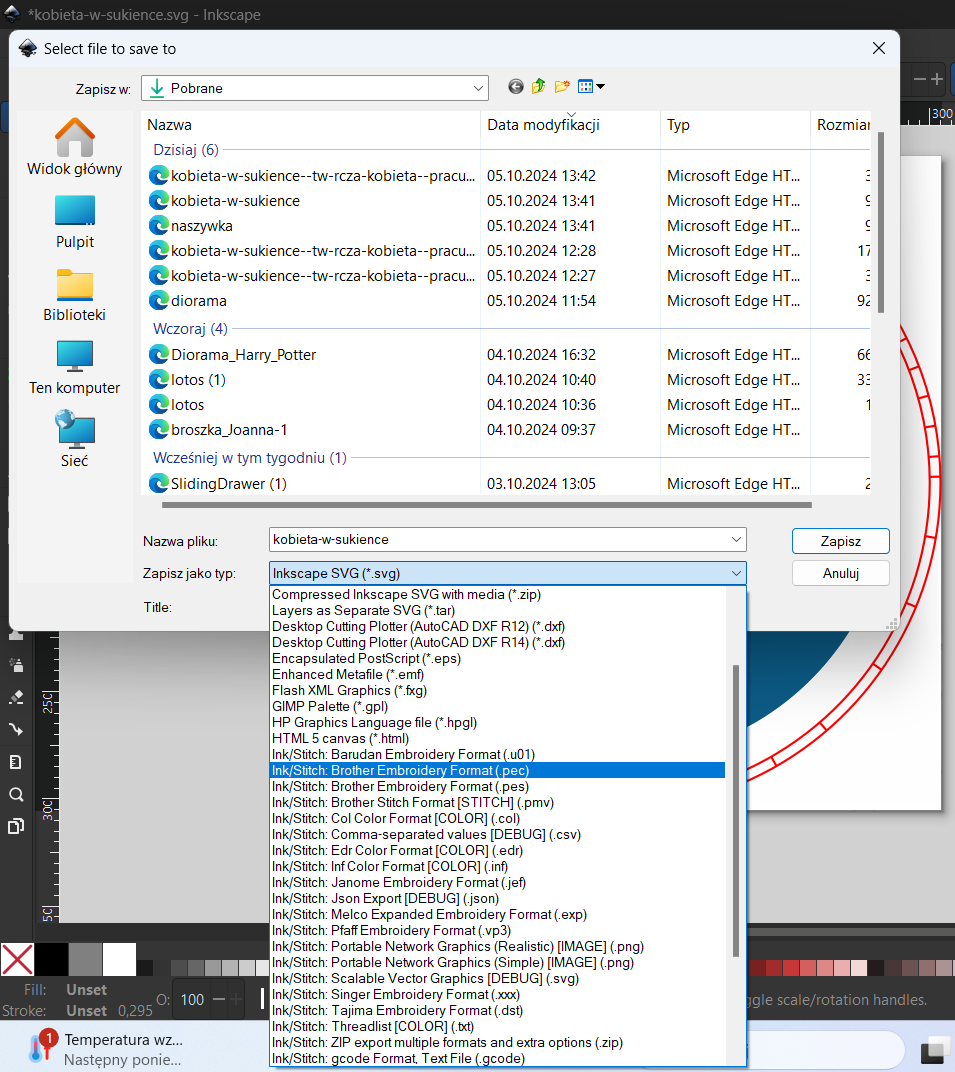The height and width of the screenshot is (1072, 955).
Task: Select the file broszka_Joanna-1
Action: point(229,430)
